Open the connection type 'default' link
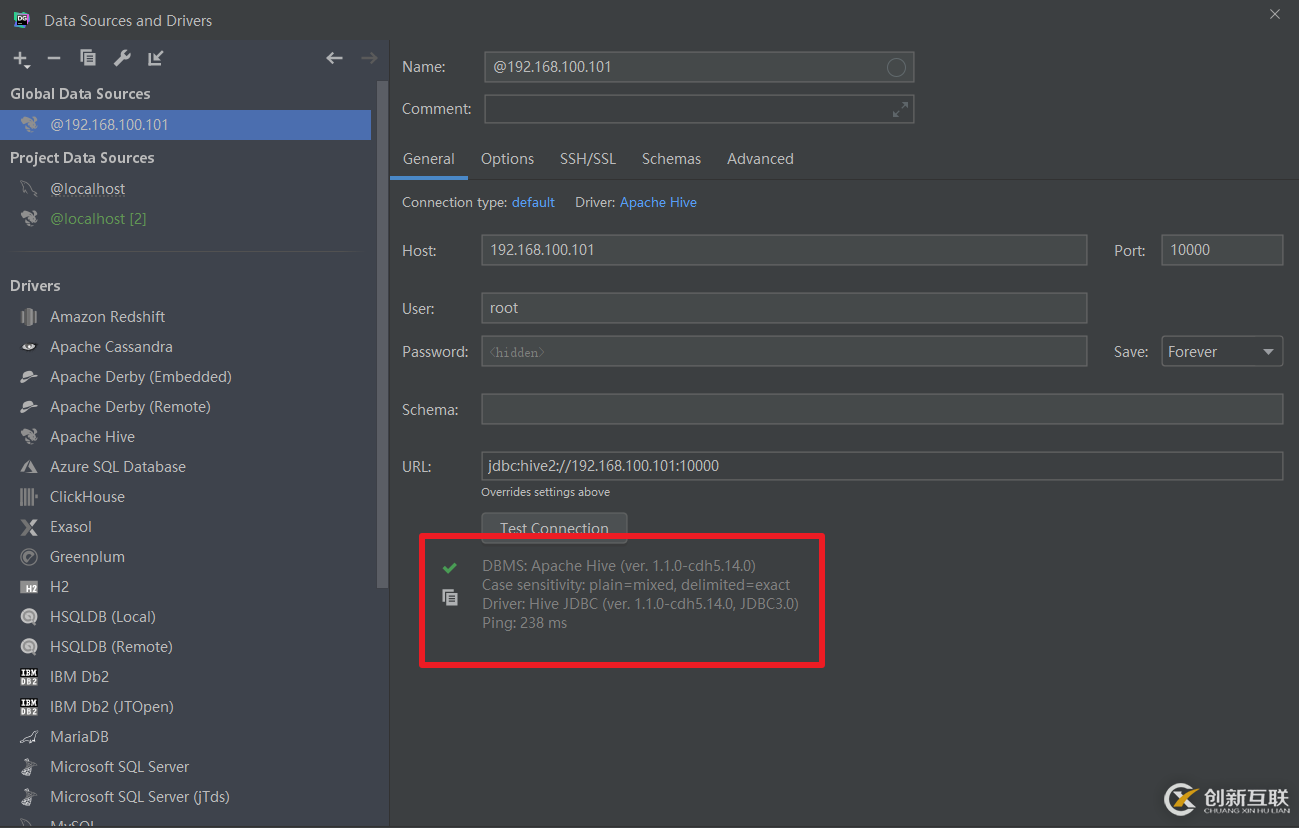 [533, 202]
